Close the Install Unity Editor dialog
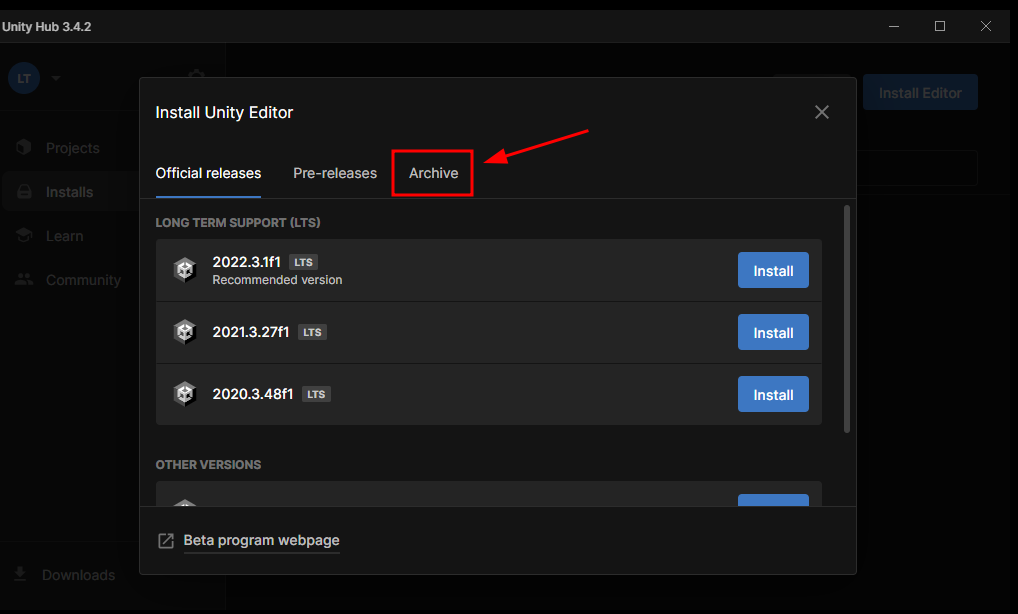 (822, 112)
